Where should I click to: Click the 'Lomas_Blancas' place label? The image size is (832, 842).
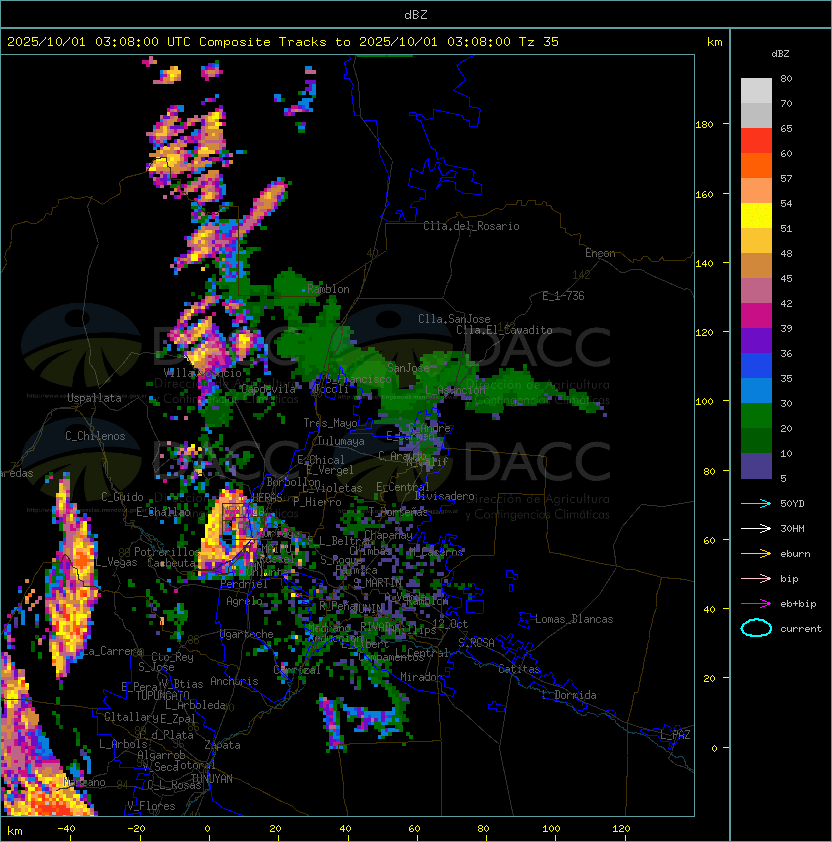[574, 619]
